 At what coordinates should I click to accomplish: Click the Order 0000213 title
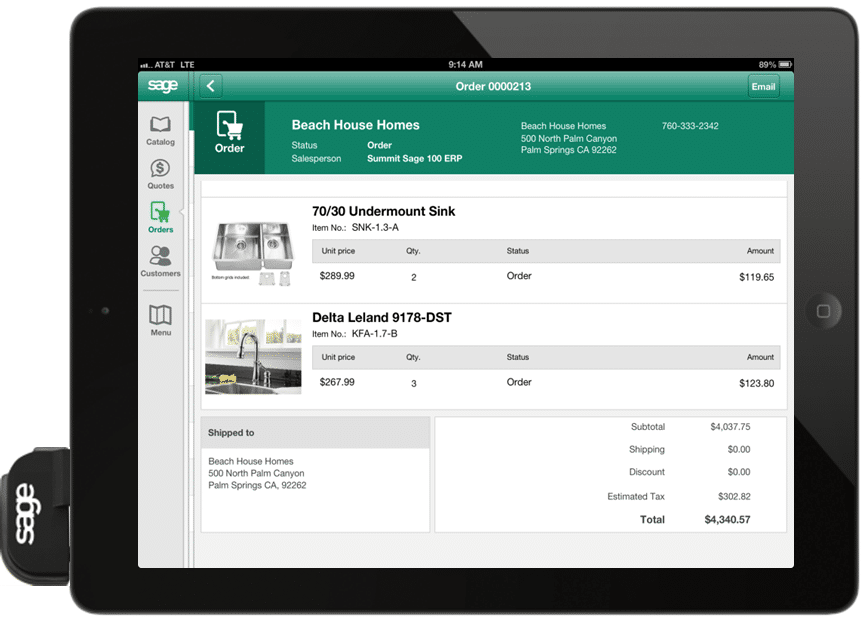coord(493,86)
